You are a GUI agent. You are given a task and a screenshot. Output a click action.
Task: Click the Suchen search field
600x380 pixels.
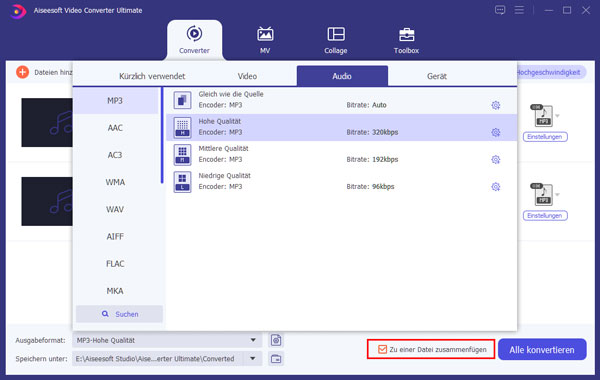pyautogui.click(x=119, y=314)
